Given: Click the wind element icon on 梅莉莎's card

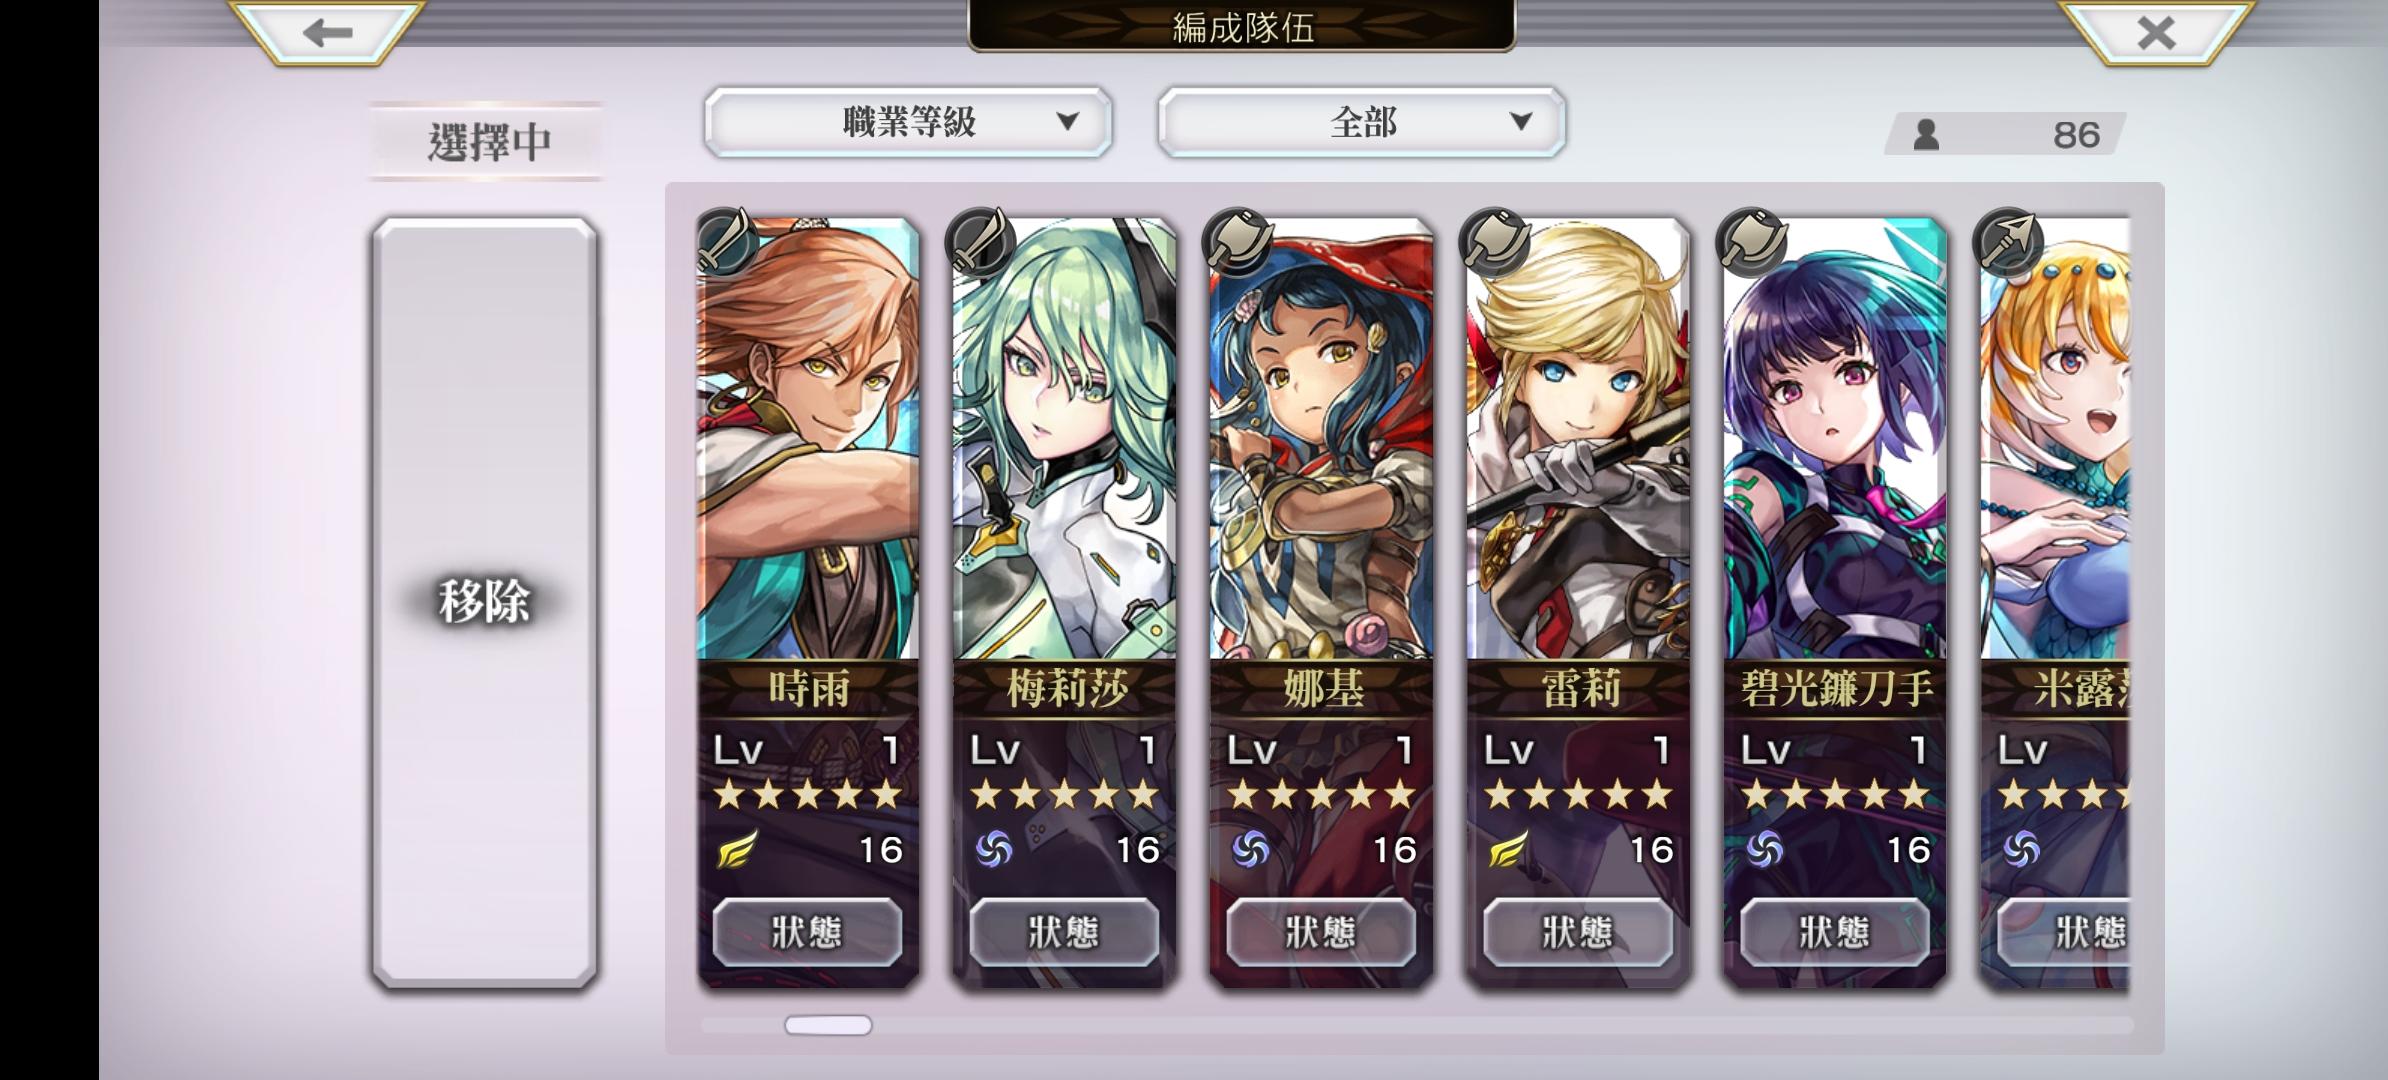Looking at the screenshot, I should [993, 850].
